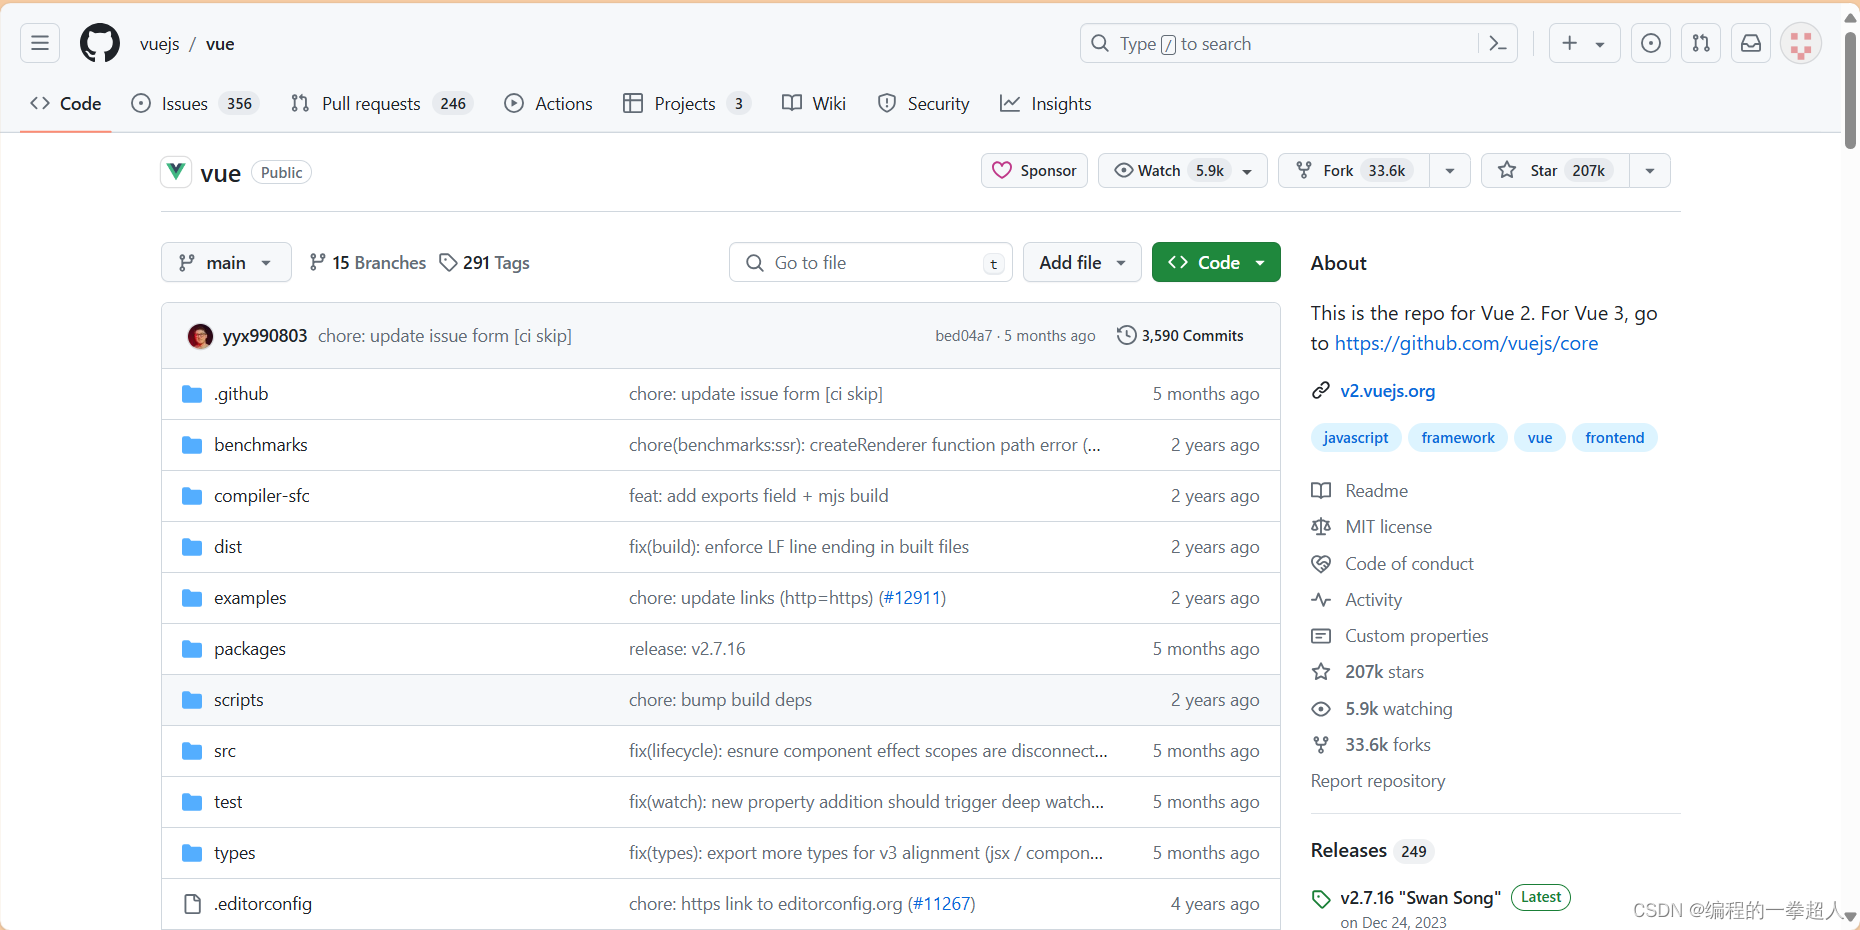1860x930 pixels.
Task: Open the vuejs organization breadcrumb link
Action: pyautogui.click(x=160, y=44)
